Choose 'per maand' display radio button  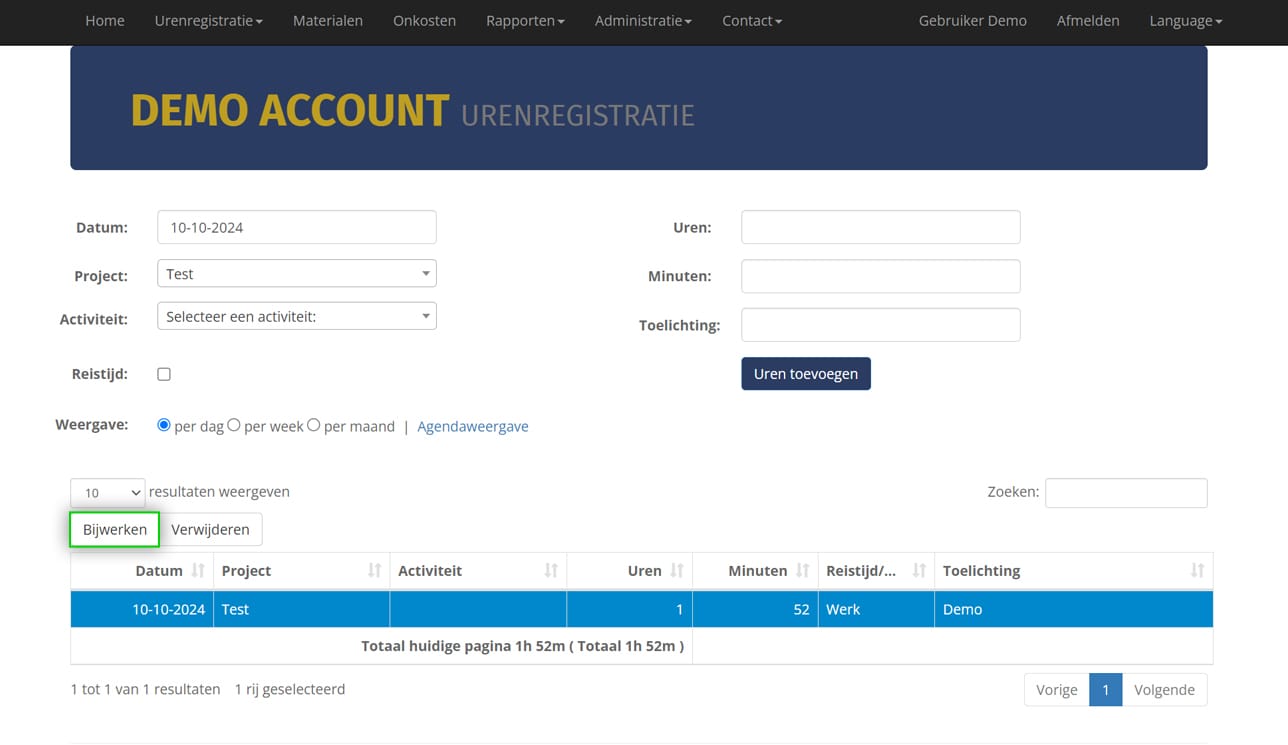click(314, 425)
